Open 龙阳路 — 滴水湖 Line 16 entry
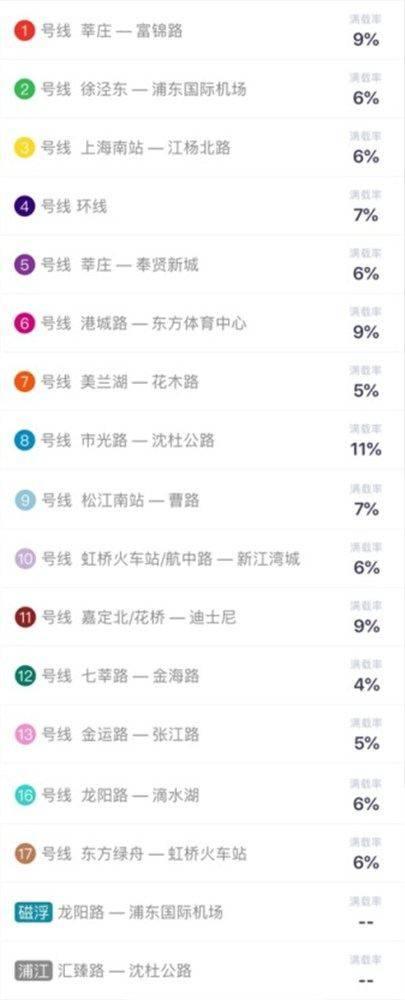This screenshot has height=1000, width=405. point(202,795)
